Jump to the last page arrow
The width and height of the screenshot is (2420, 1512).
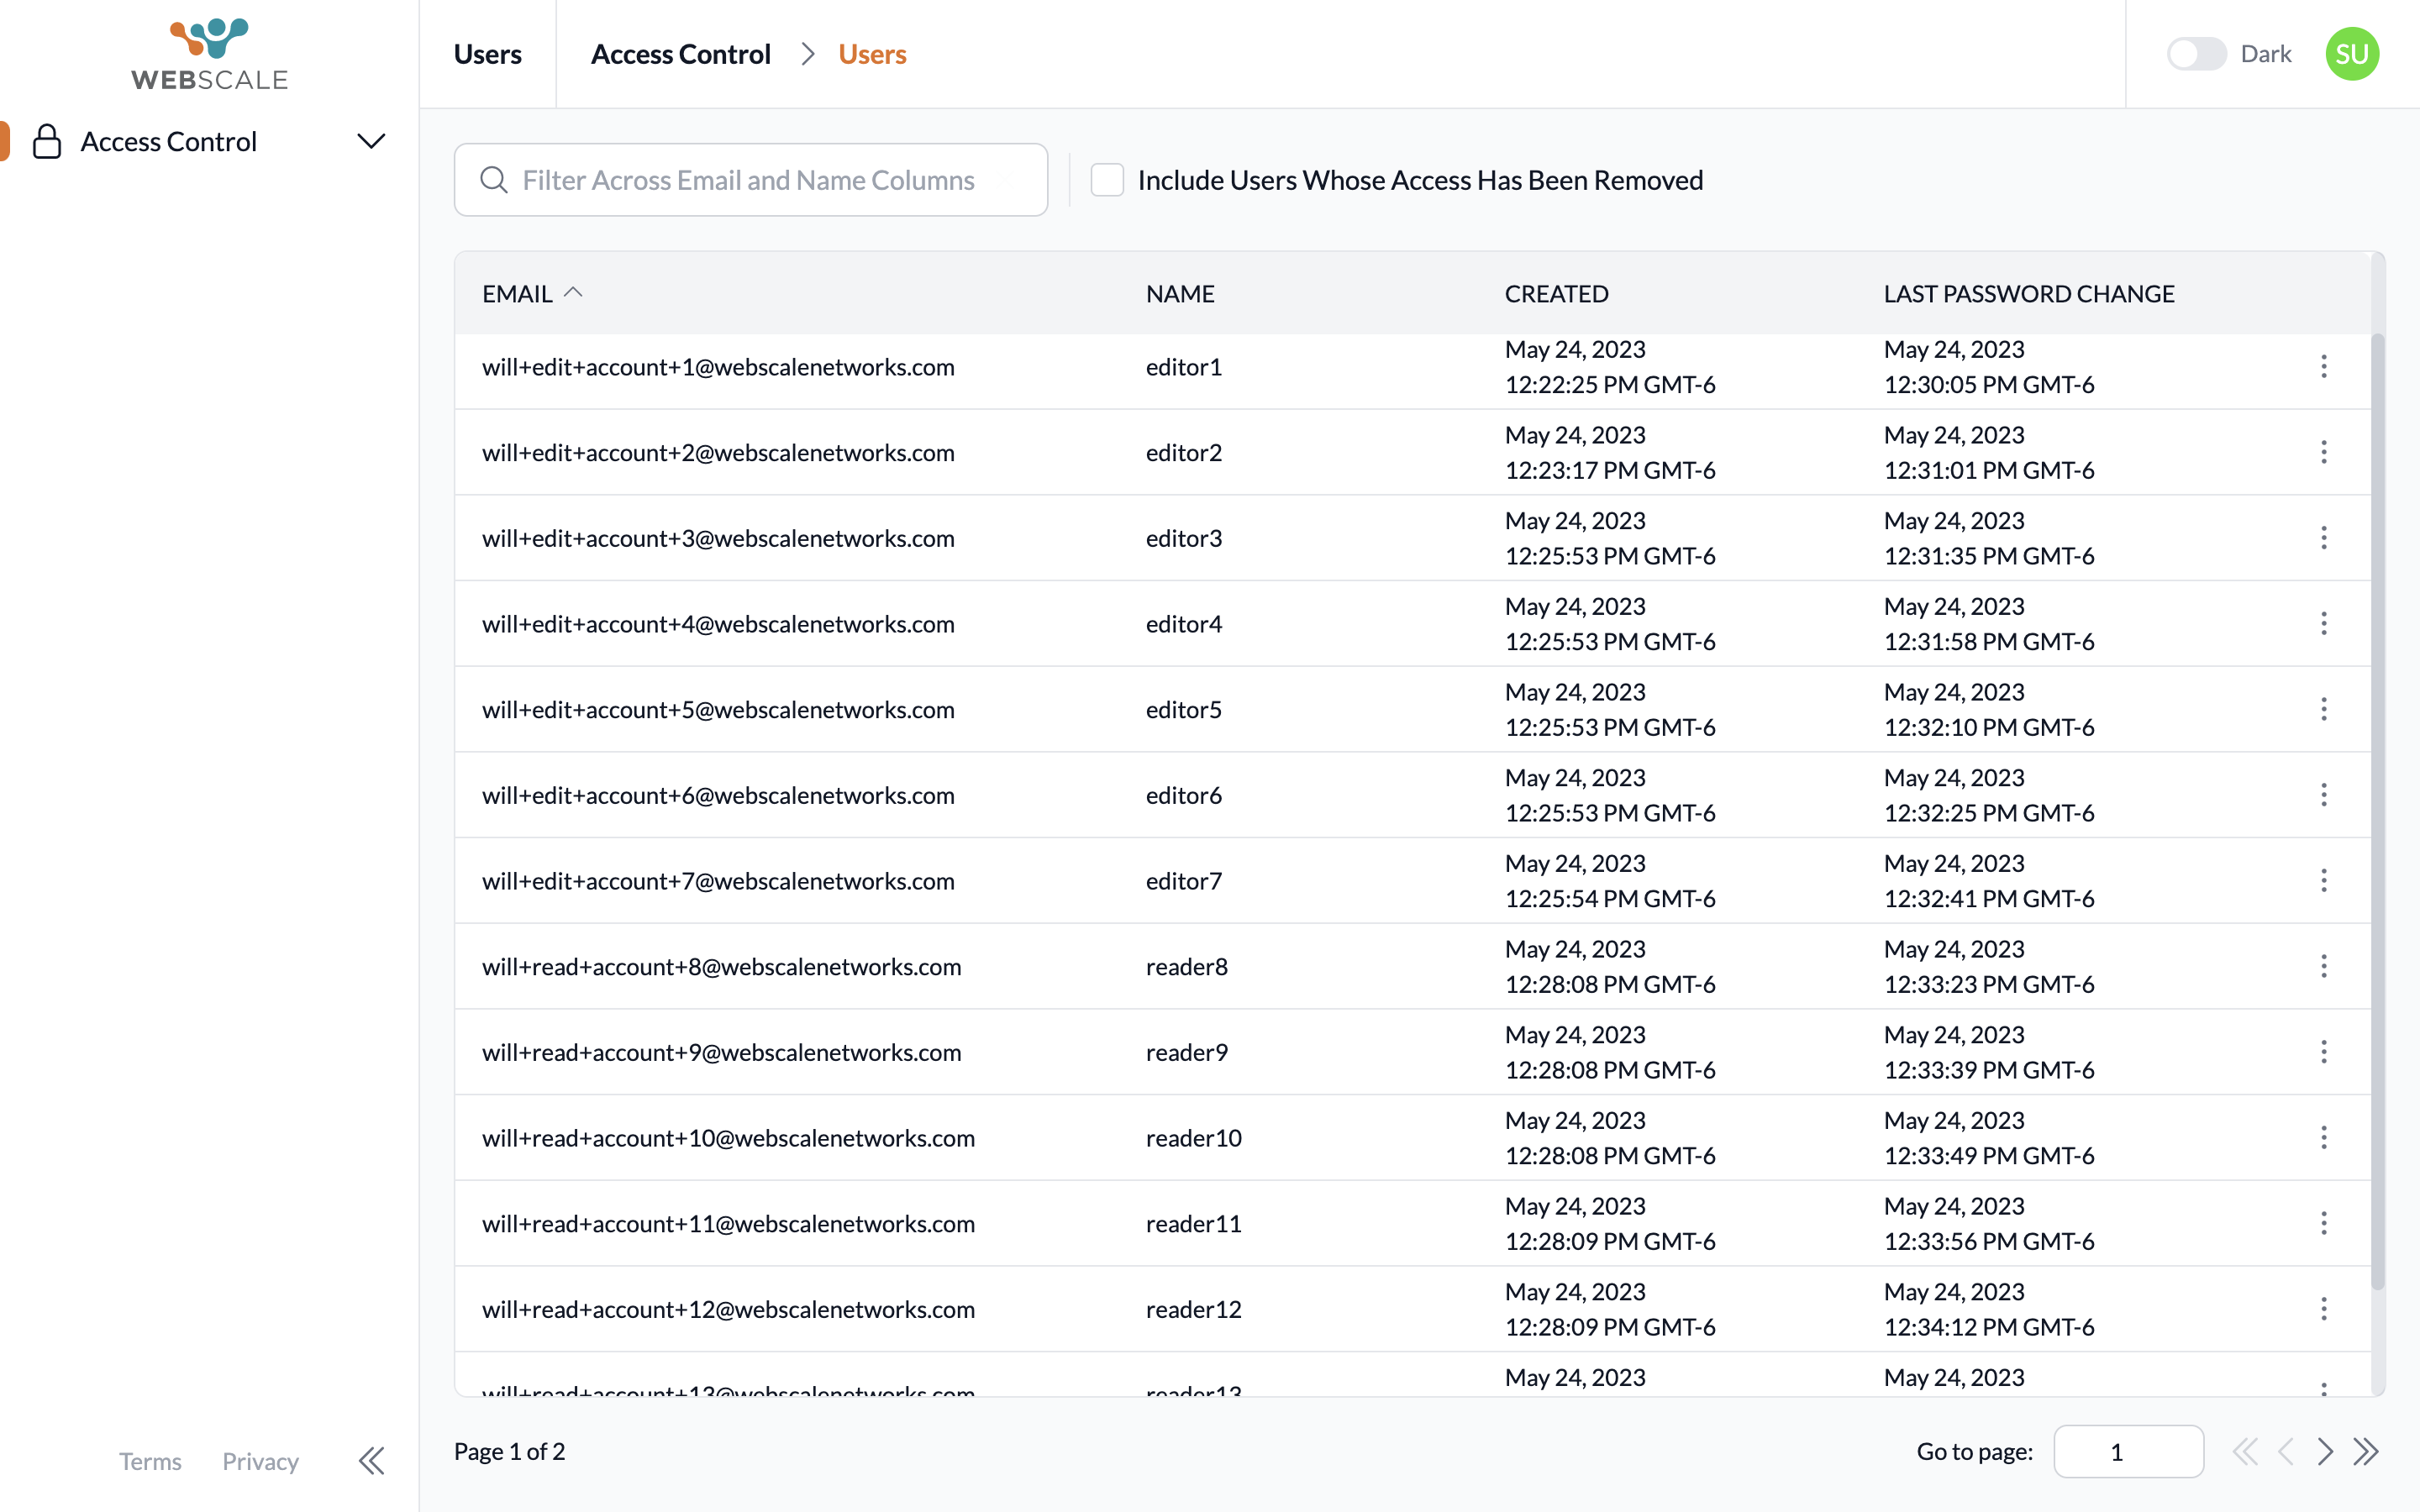(x=2366, y=1452)
